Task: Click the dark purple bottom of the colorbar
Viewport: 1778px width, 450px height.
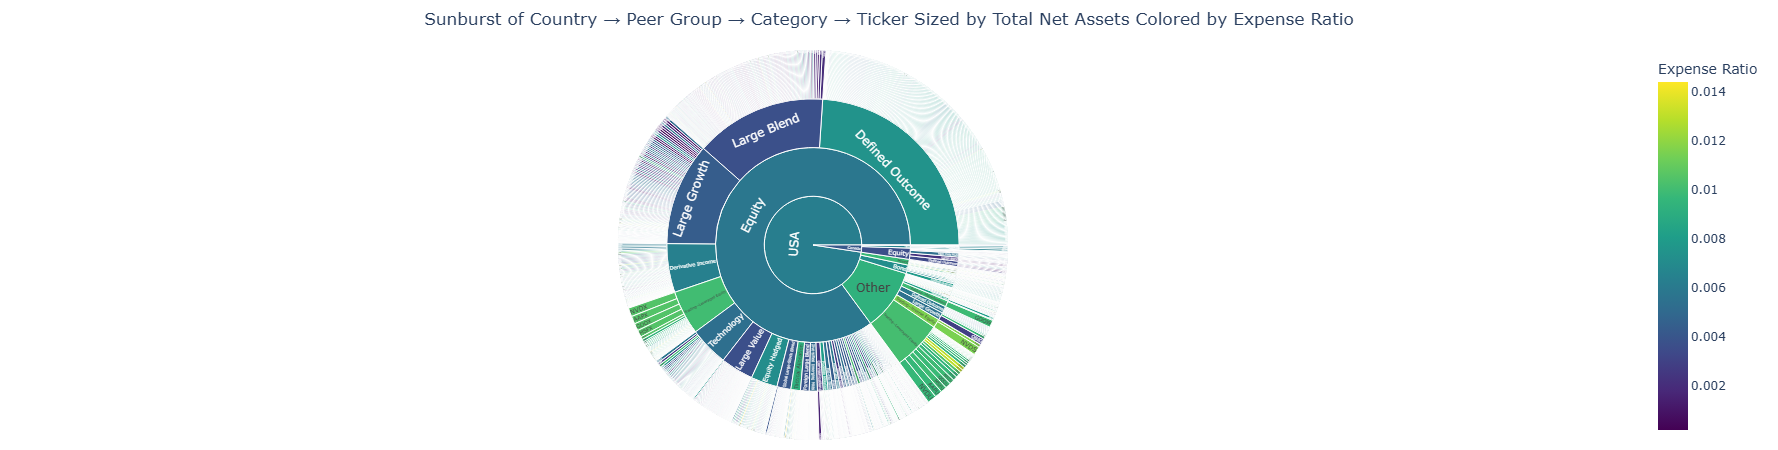Action: click(x=1672, y=424)
